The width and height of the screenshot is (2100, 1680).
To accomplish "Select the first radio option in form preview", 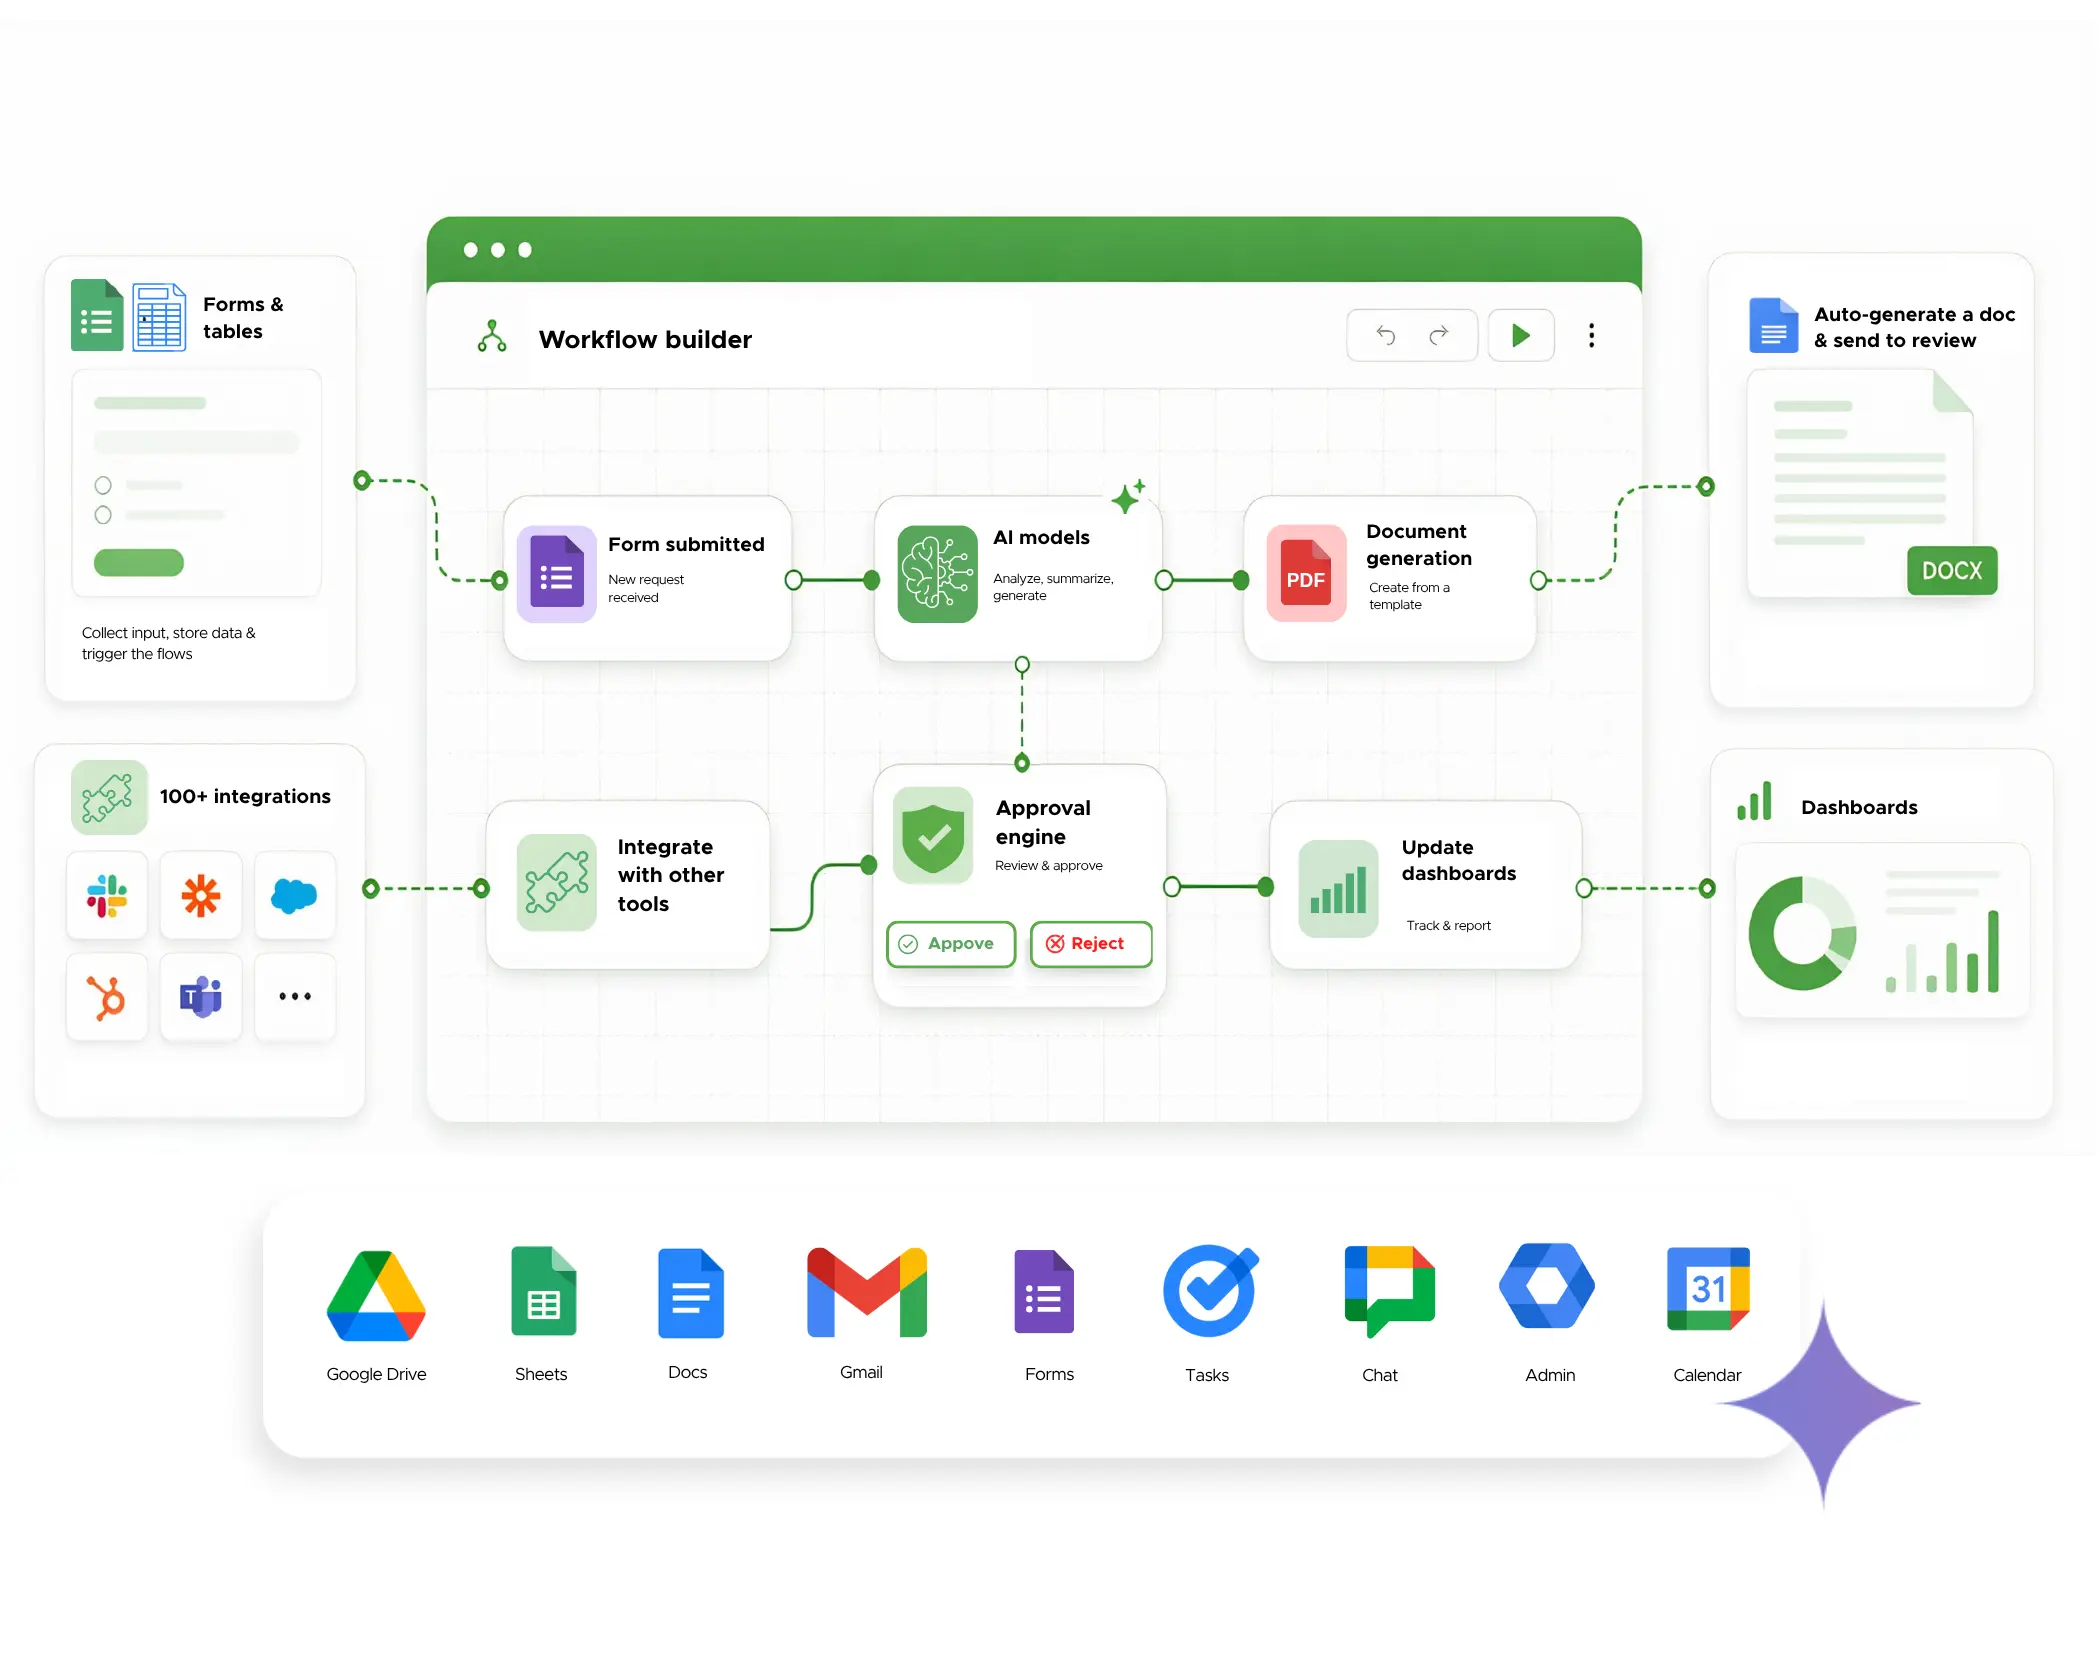I will click(103, 486).
